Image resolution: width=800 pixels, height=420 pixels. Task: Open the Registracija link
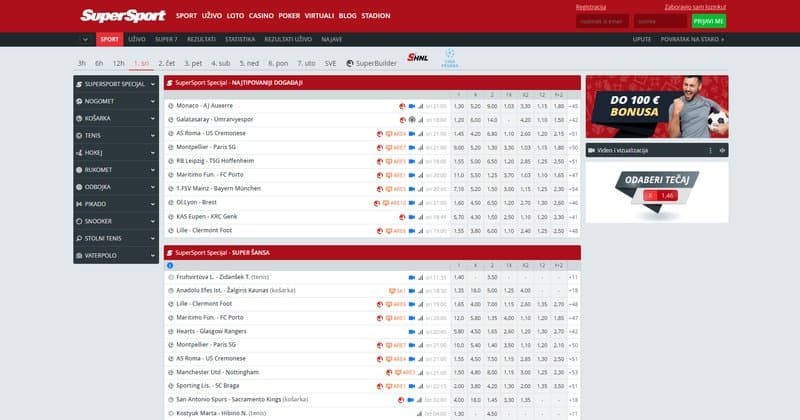[591, 7]
